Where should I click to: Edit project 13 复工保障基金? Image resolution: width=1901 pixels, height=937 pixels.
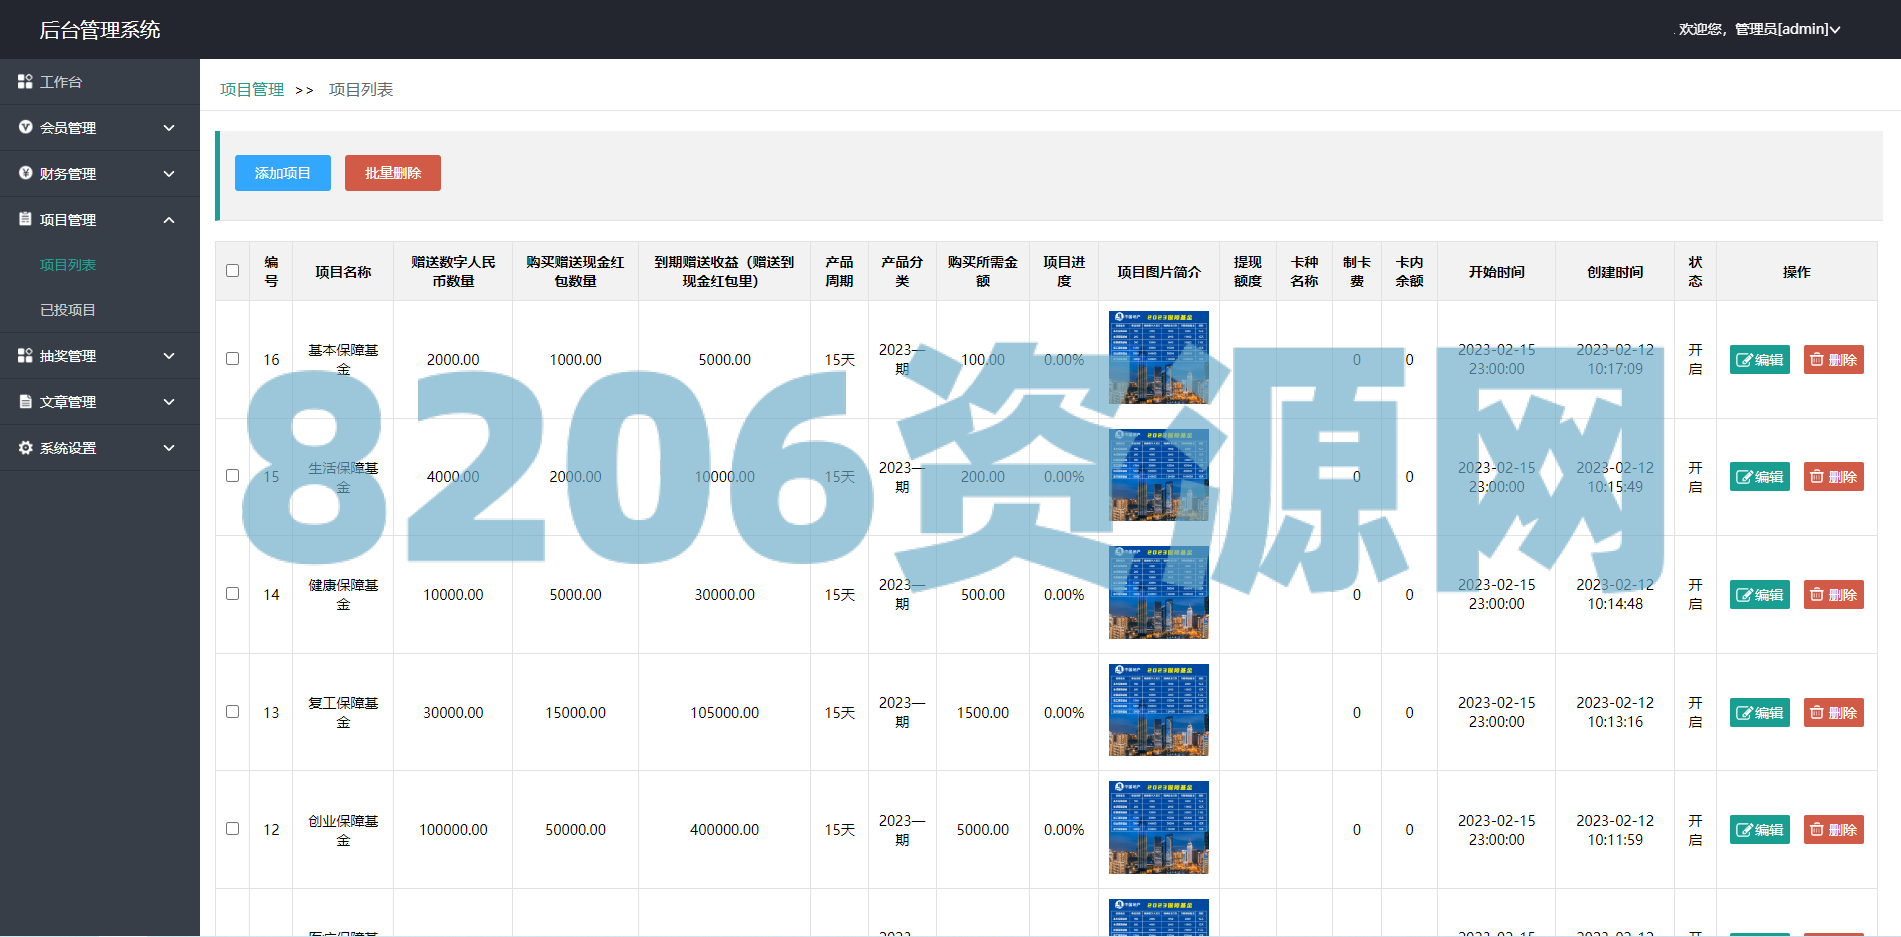pyautogui.click(x=1760, y=713)
